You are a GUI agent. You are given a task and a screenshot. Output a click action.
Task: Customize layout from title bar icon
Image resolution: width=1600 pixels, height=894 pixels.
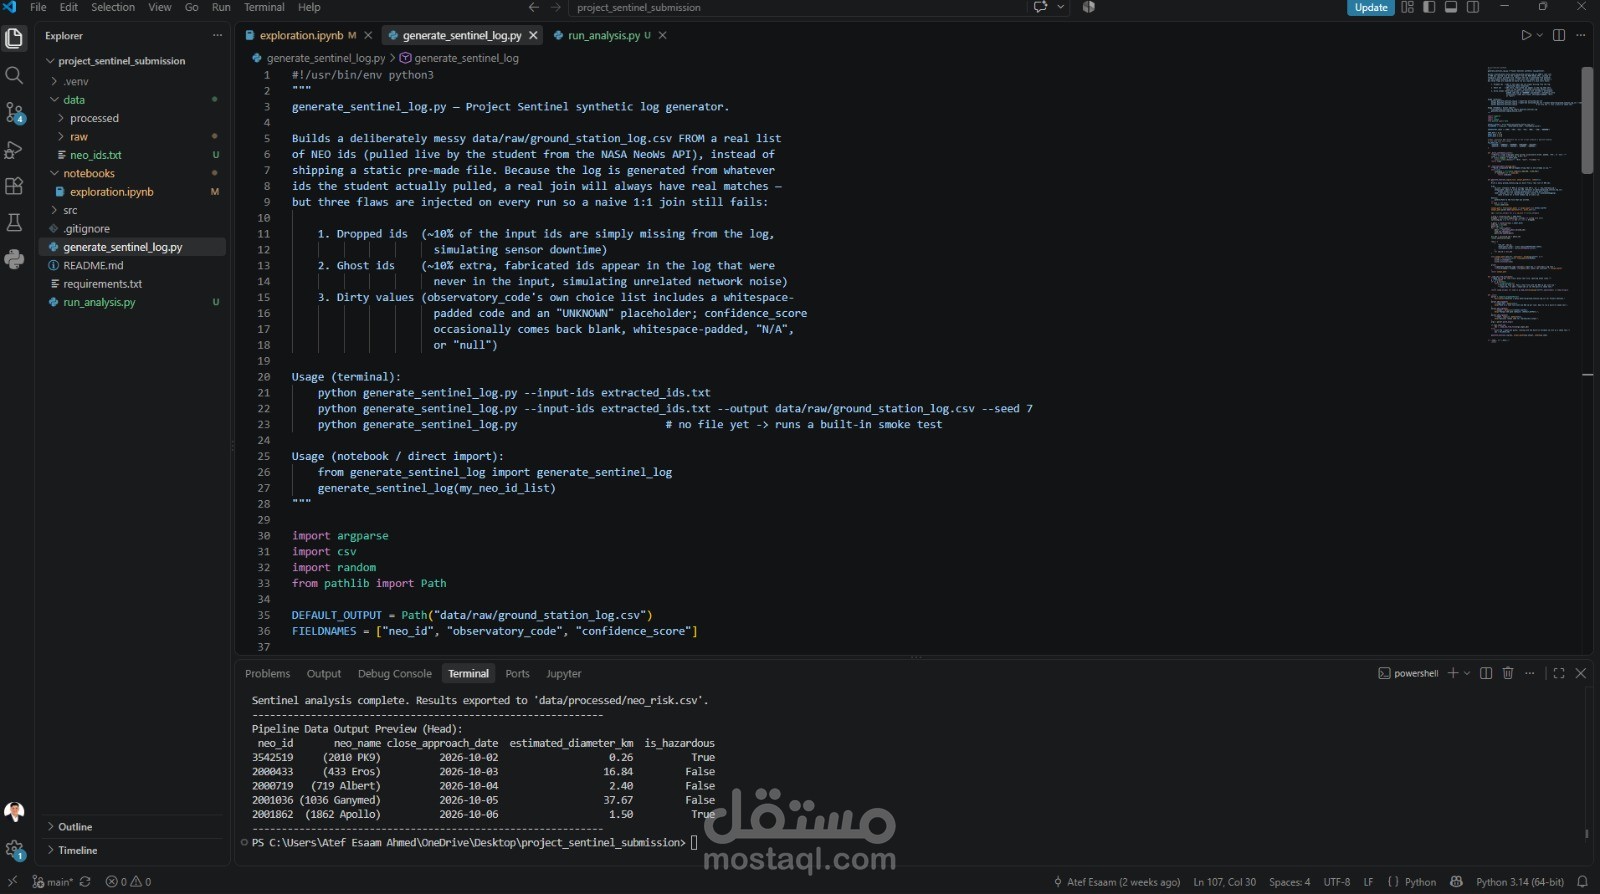point(1408,7)
